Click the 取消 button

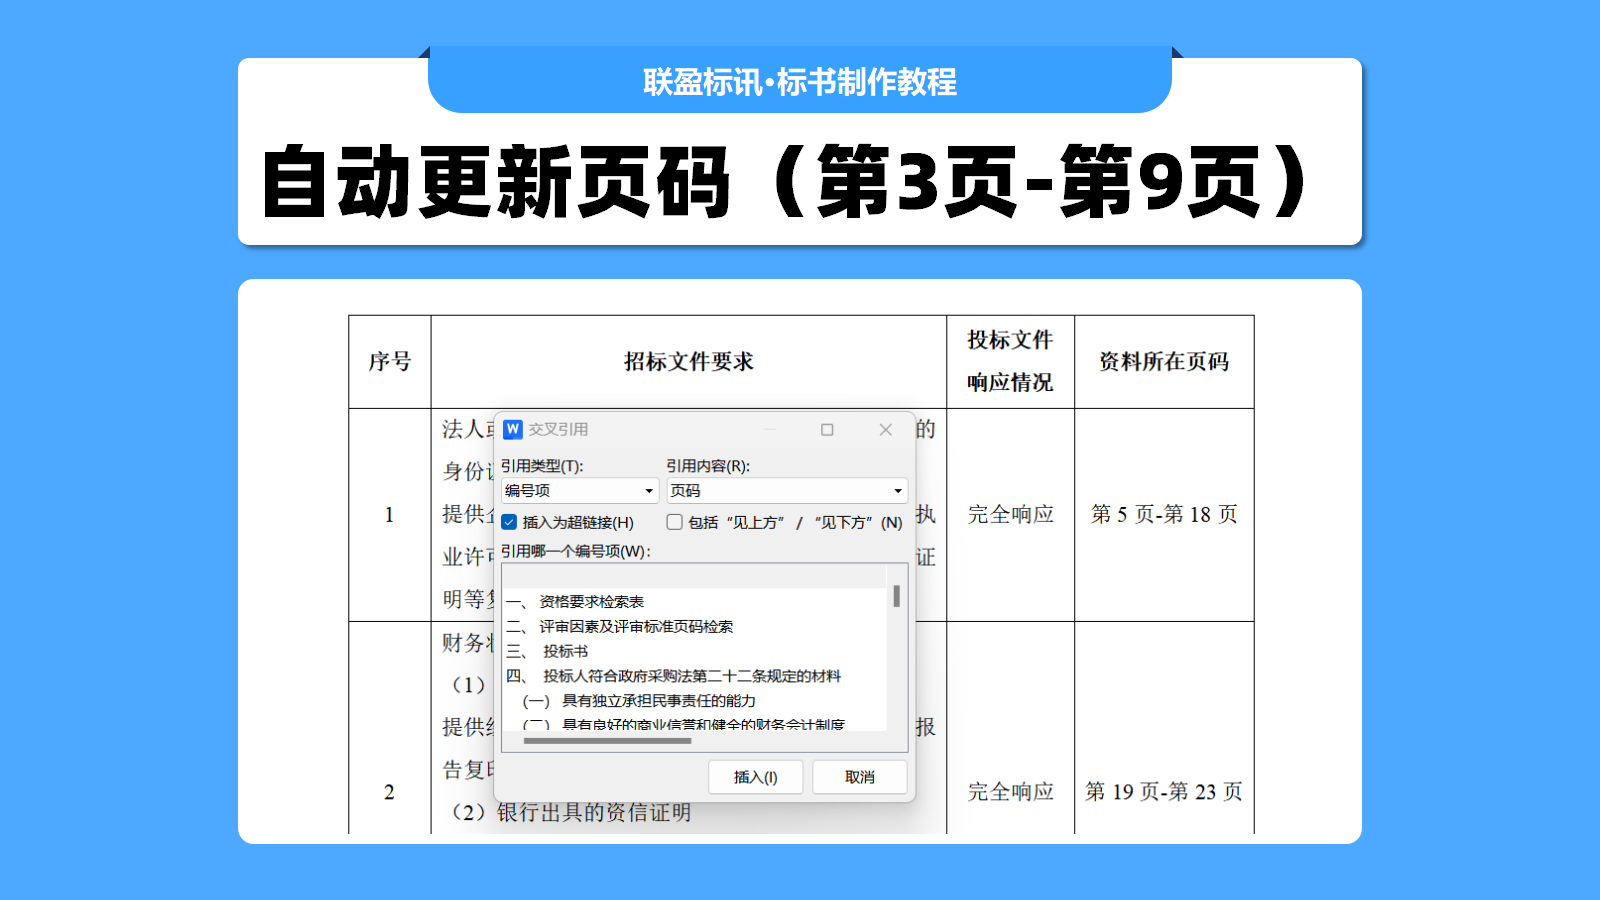[860, 777]
